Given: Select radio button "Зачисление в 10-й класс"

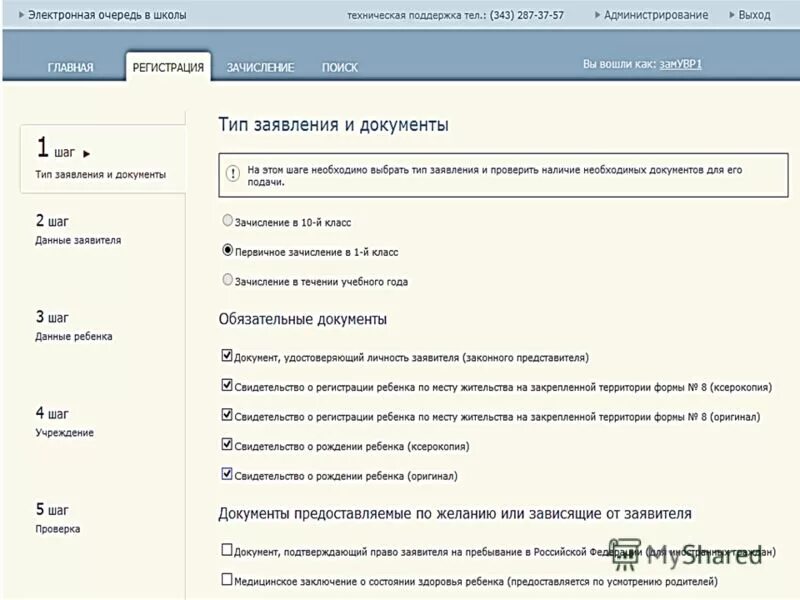Looking at the screenshot, I should coord(228,222).
